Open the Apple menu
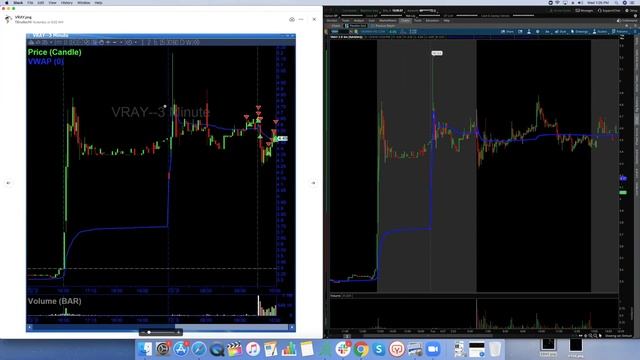This screenshot has width=640, height=360. [x=6, y=2]
